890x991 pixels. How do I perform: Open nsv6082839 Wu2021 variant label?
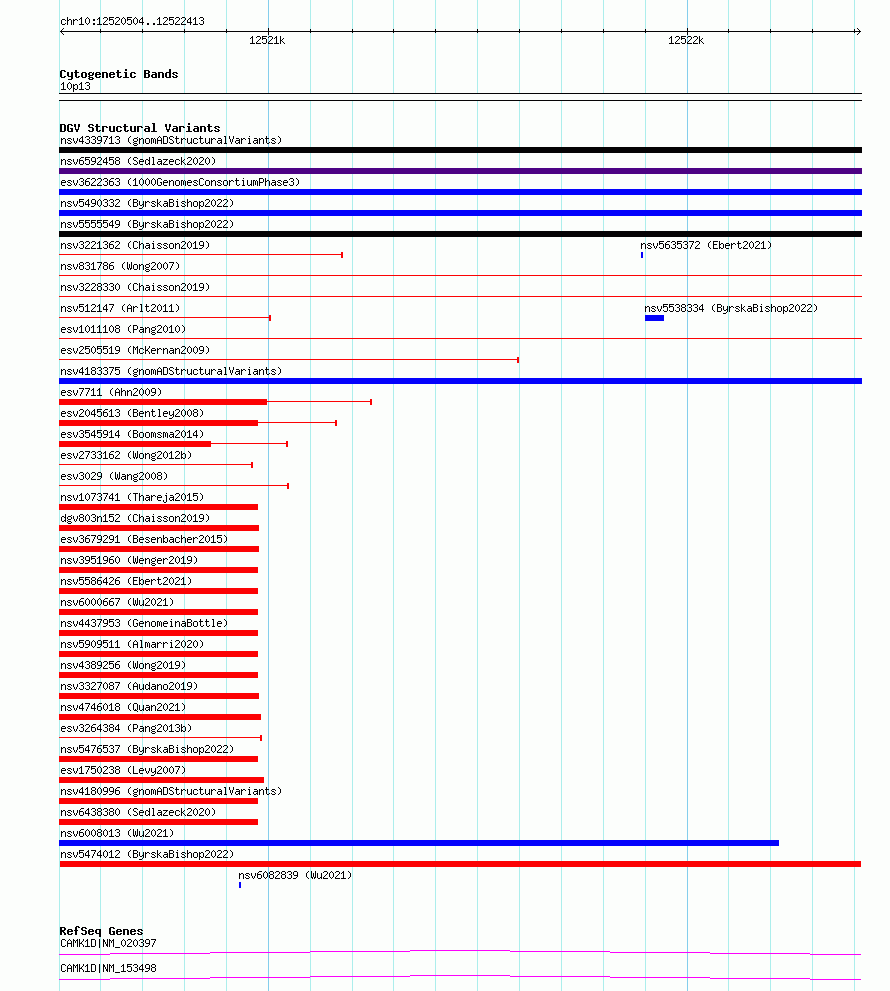(295, 875)
